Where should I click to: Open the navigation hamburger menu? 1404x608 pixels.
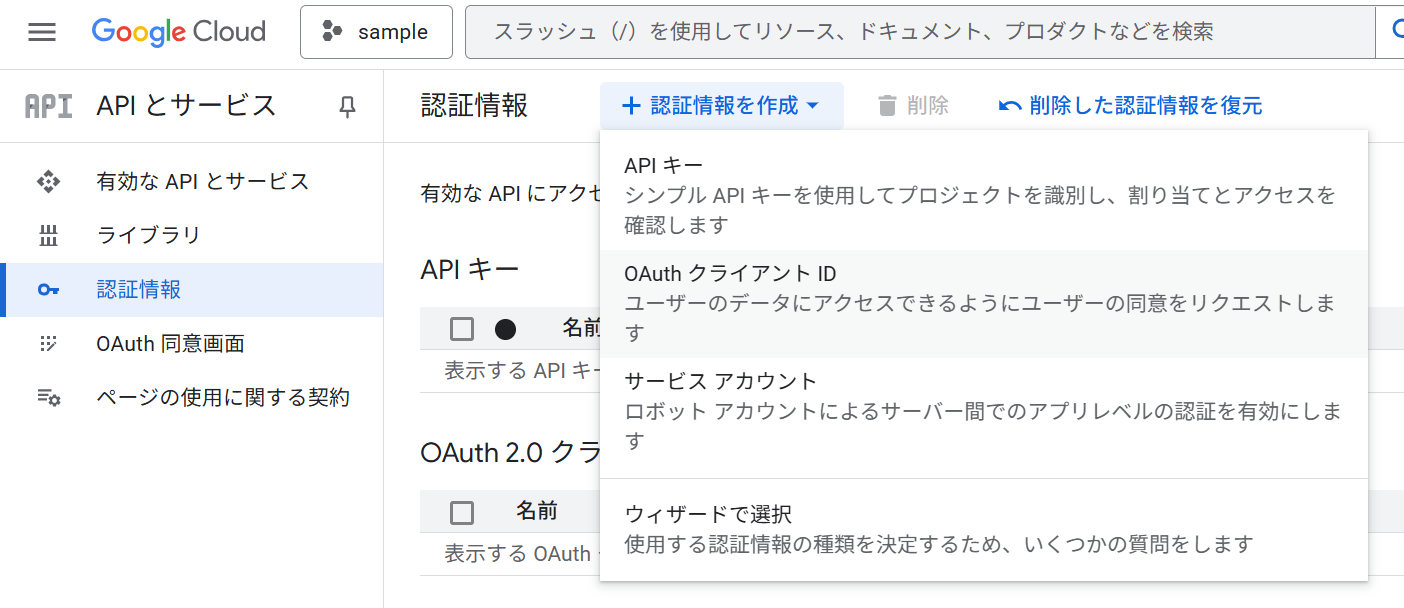pos(41,30)
